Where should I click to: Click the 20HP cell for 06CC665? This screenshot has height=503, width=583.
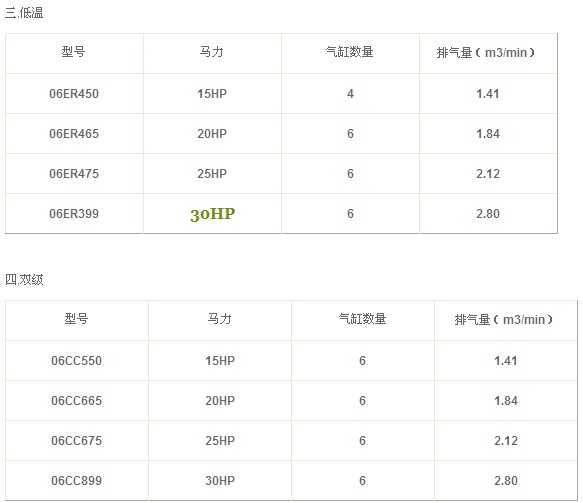pos(220,401)
